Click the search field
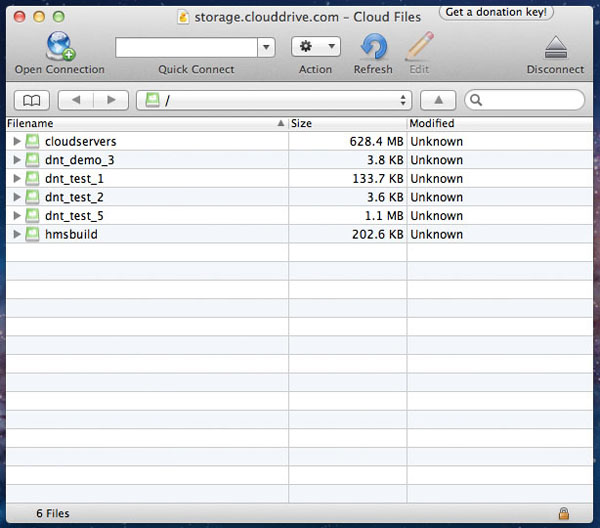 [530, 100]
